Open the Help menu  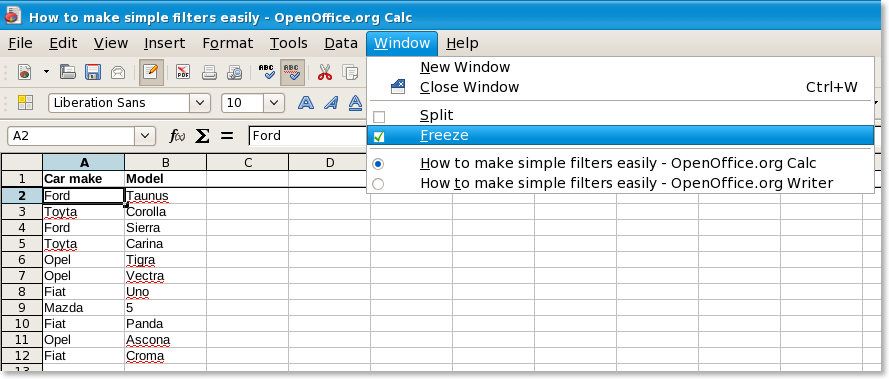click(462, 43)
